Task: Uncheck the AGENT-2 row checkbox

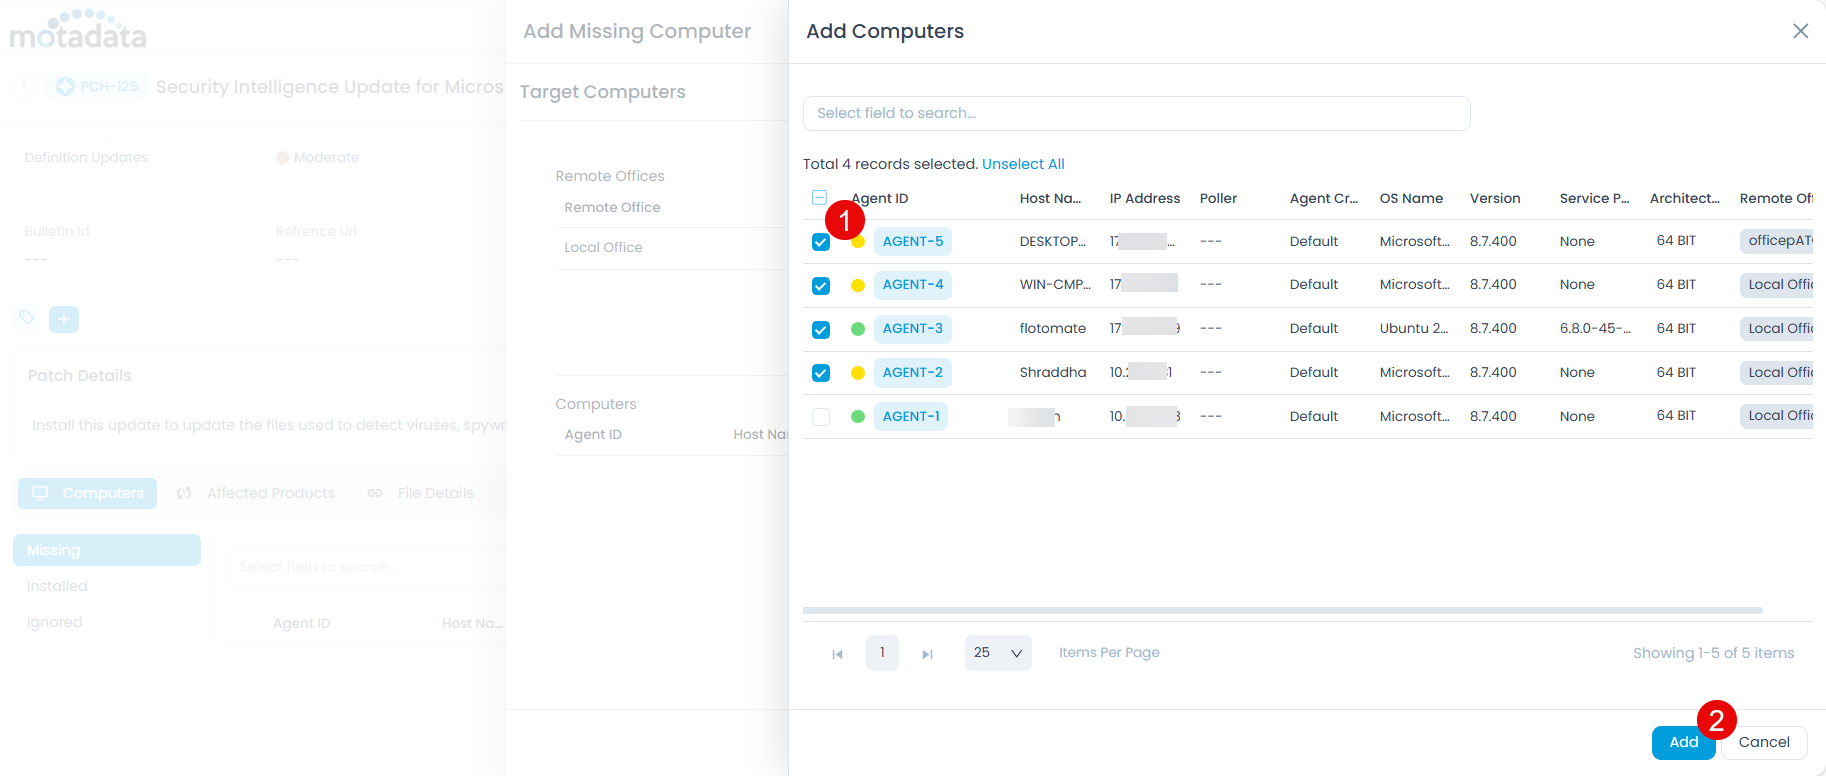Action: click(x=821, y=373)
